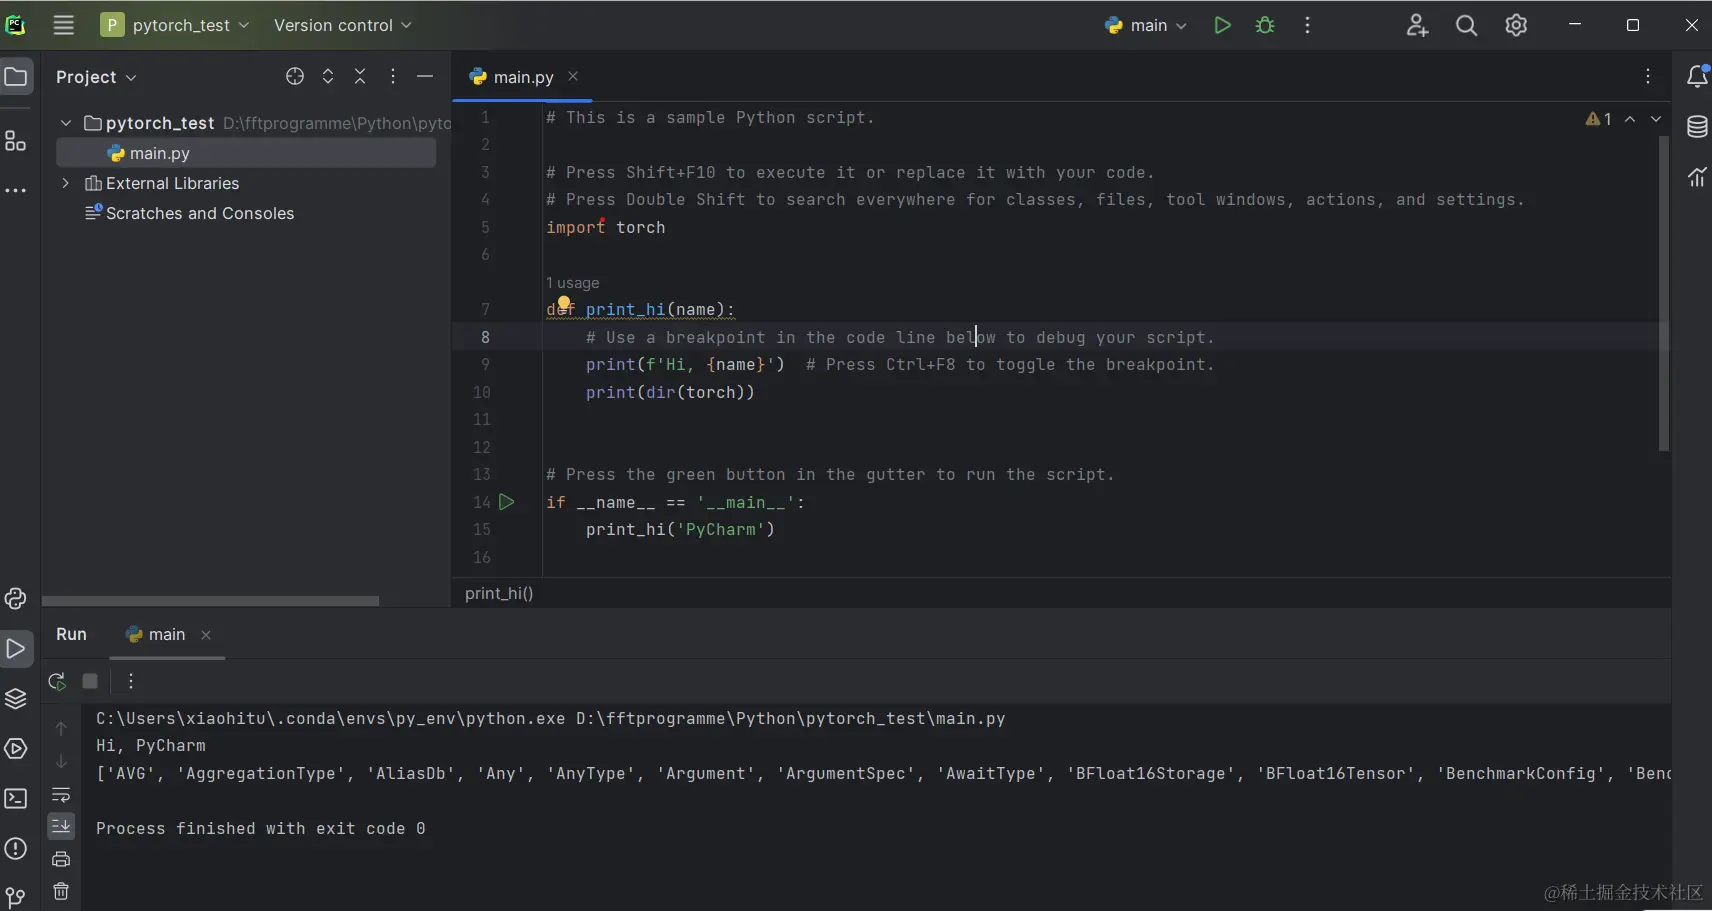This screenshot has height=911, width=1712.
Task: Print the Run console output
Action: coord(61,859)
